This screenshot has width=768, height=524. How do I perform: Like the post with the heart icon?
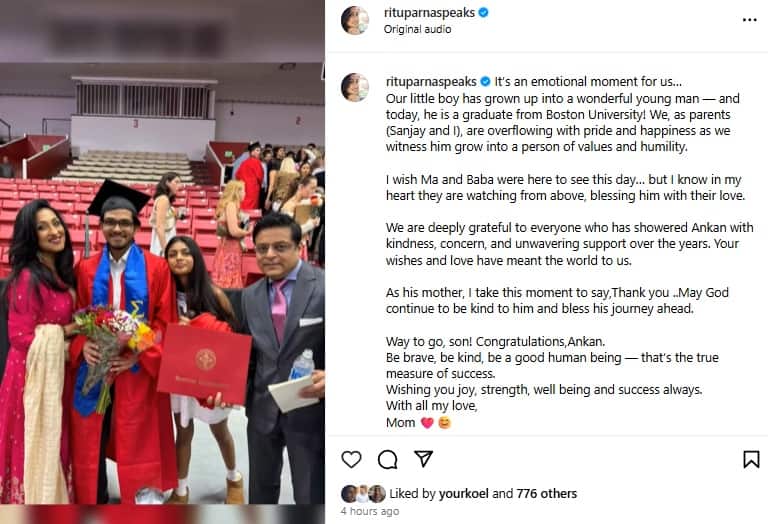(x=351, y=459)
